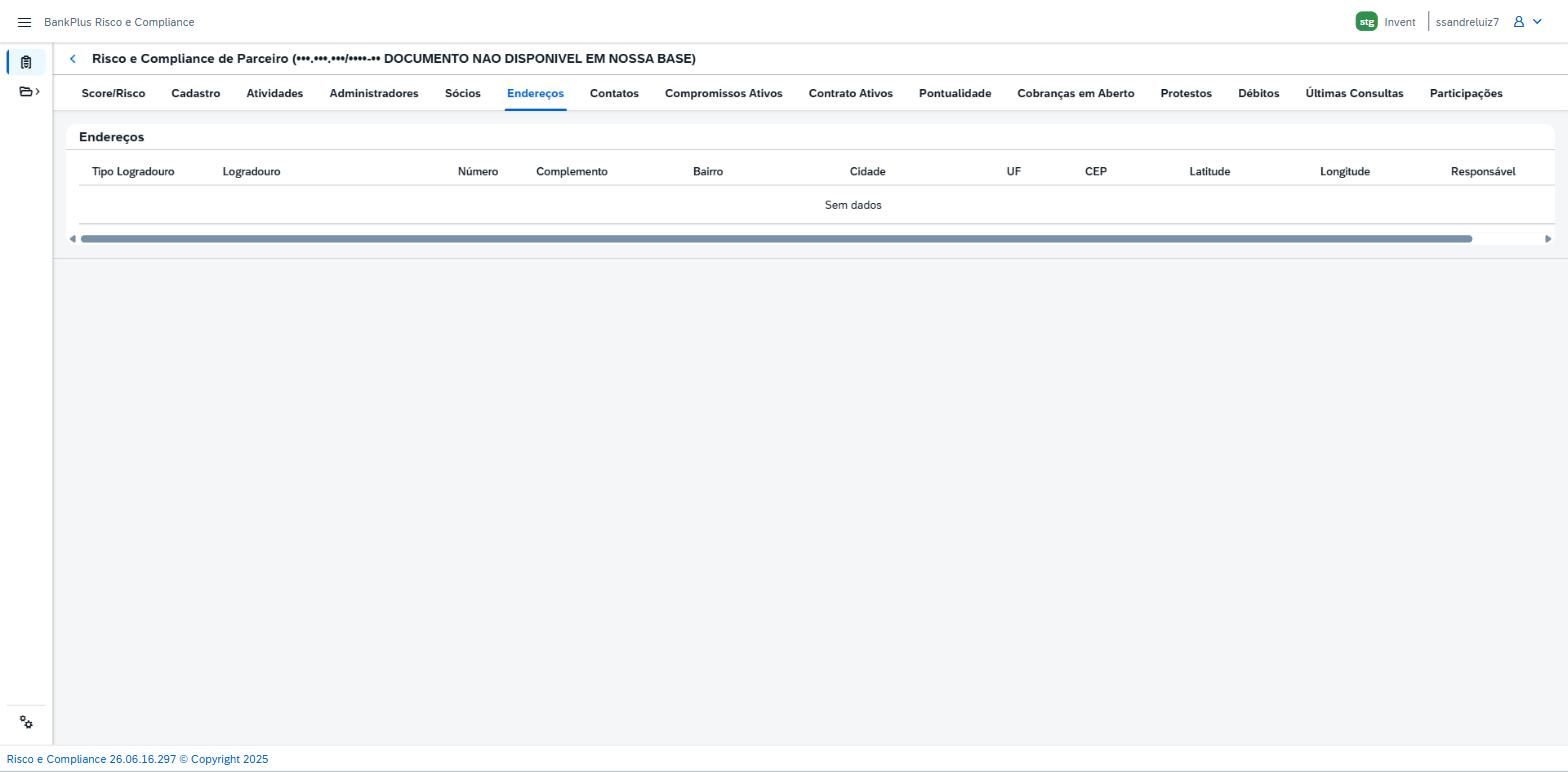Switch to the Protestos tab

[1186, 93]
